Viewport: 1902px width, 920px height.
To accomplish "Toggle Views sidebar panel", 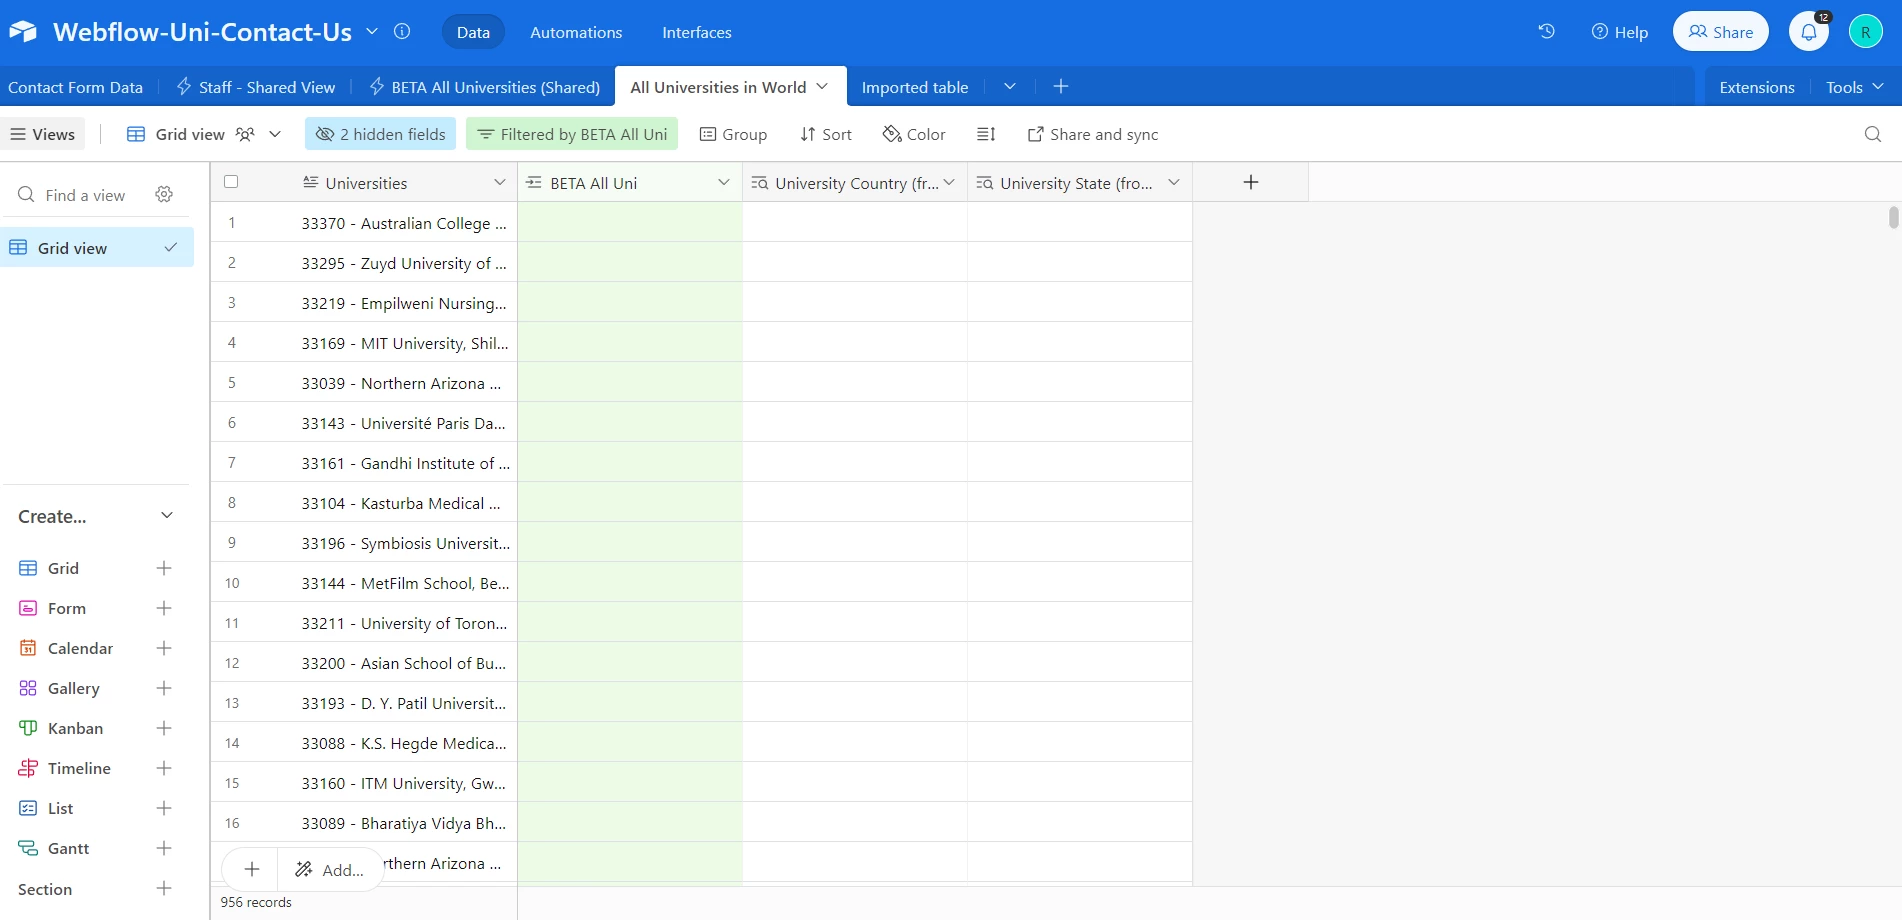I will [x=43, y=134].
